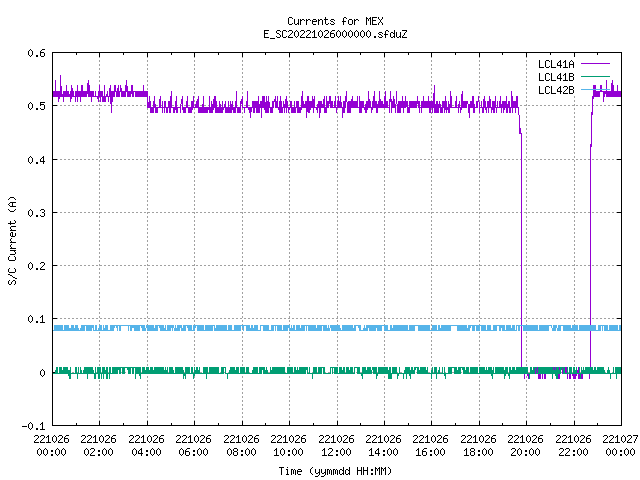Click the y-axis tick value 0.2
The width and height of the screenshot is (640, 480).
coord(37,266)
